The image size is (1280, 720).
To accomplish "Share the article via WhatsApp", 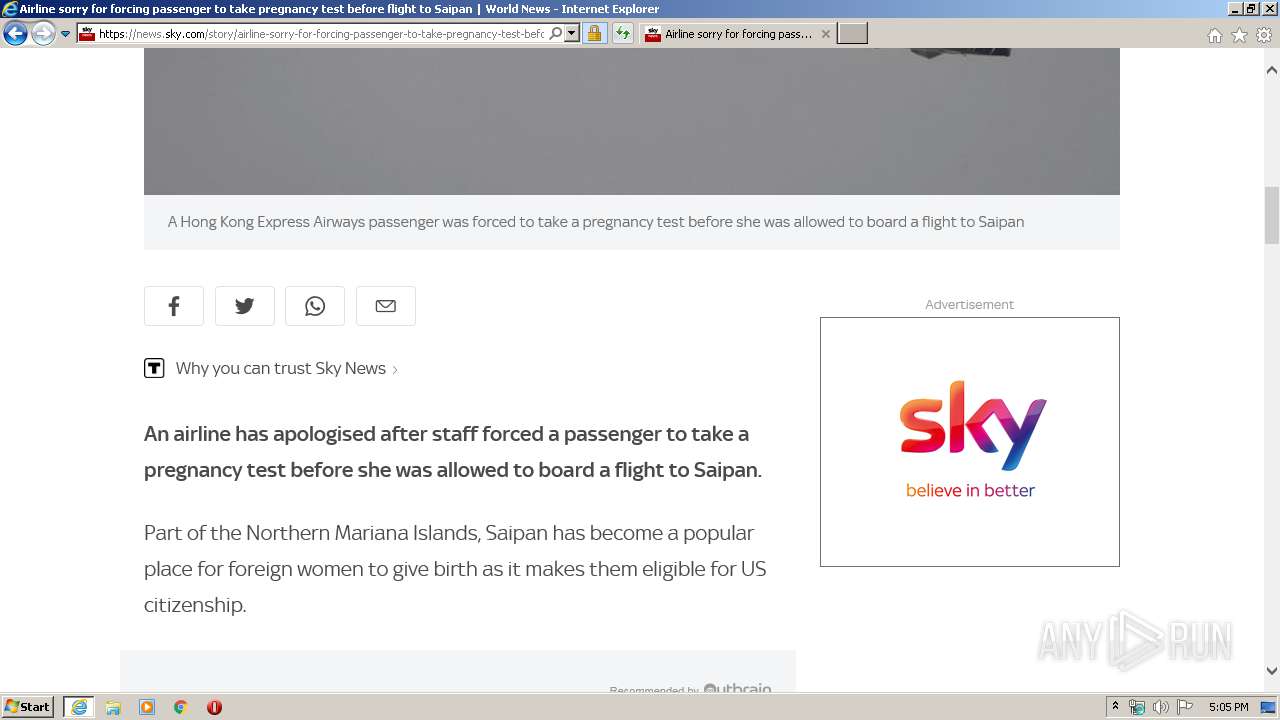I will pyautogui.click(x=315, y=306).
